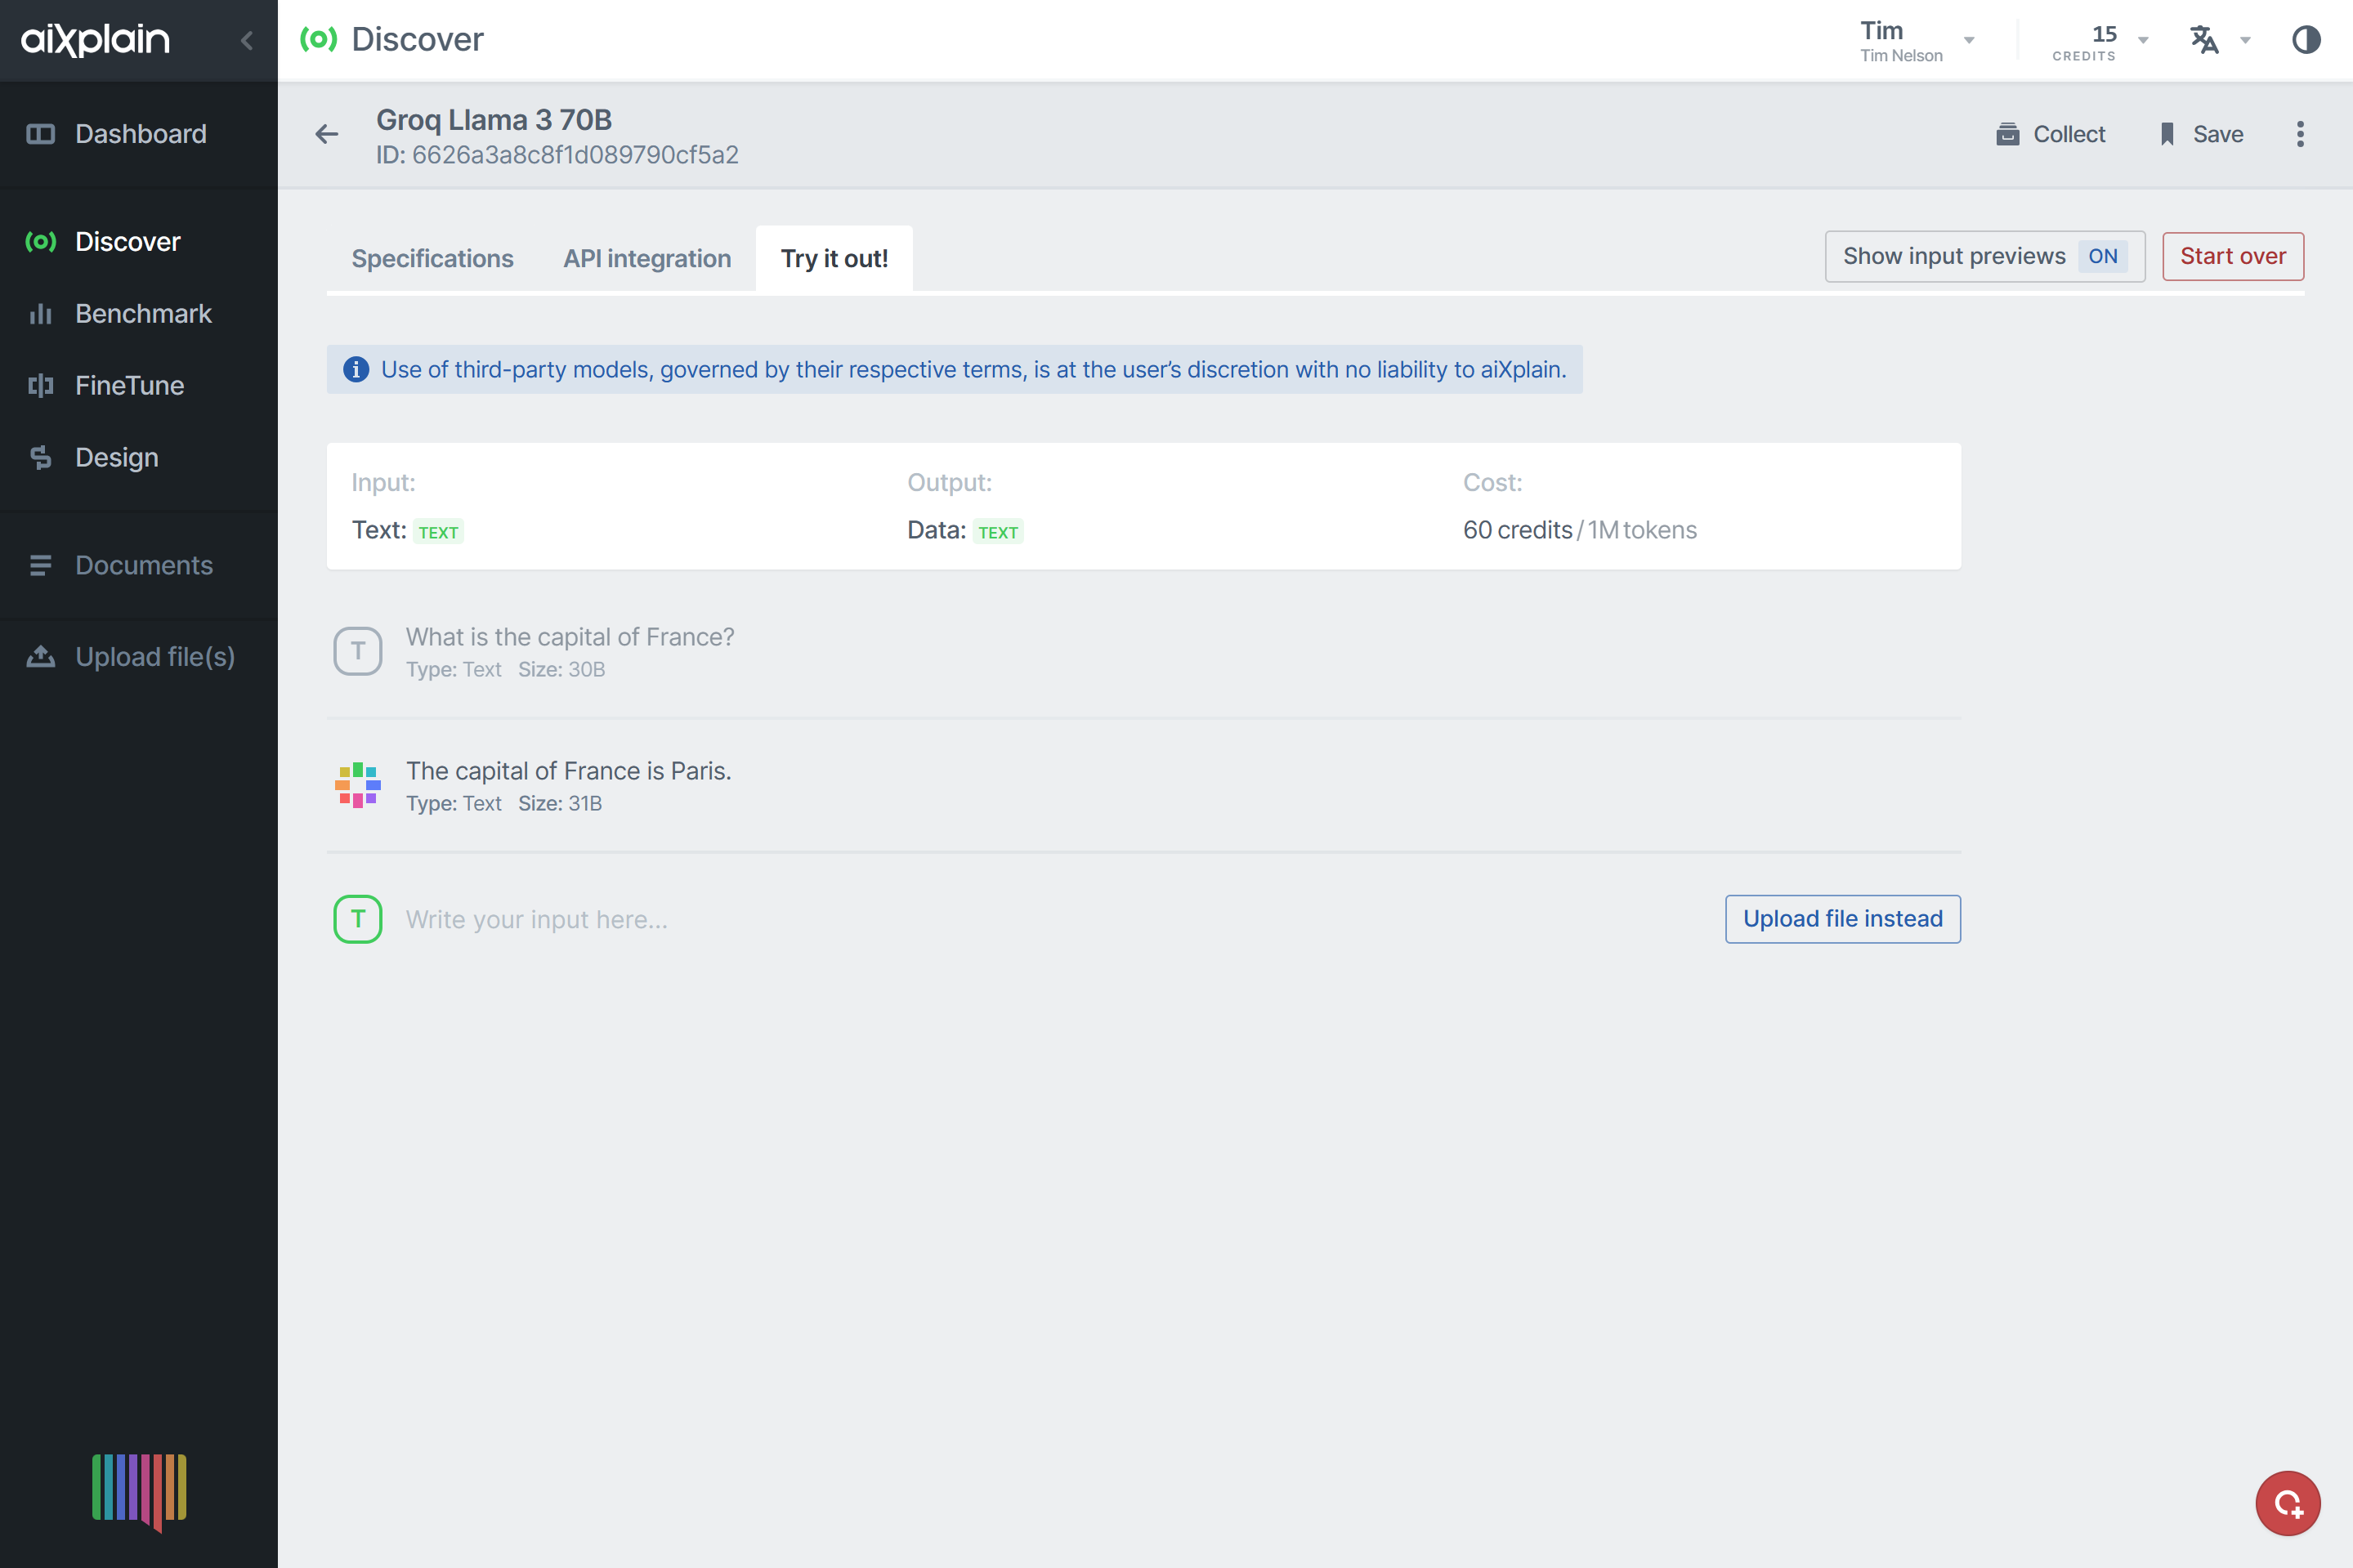
Task: Select Discover in the sidebar
Action: [139, 242]
